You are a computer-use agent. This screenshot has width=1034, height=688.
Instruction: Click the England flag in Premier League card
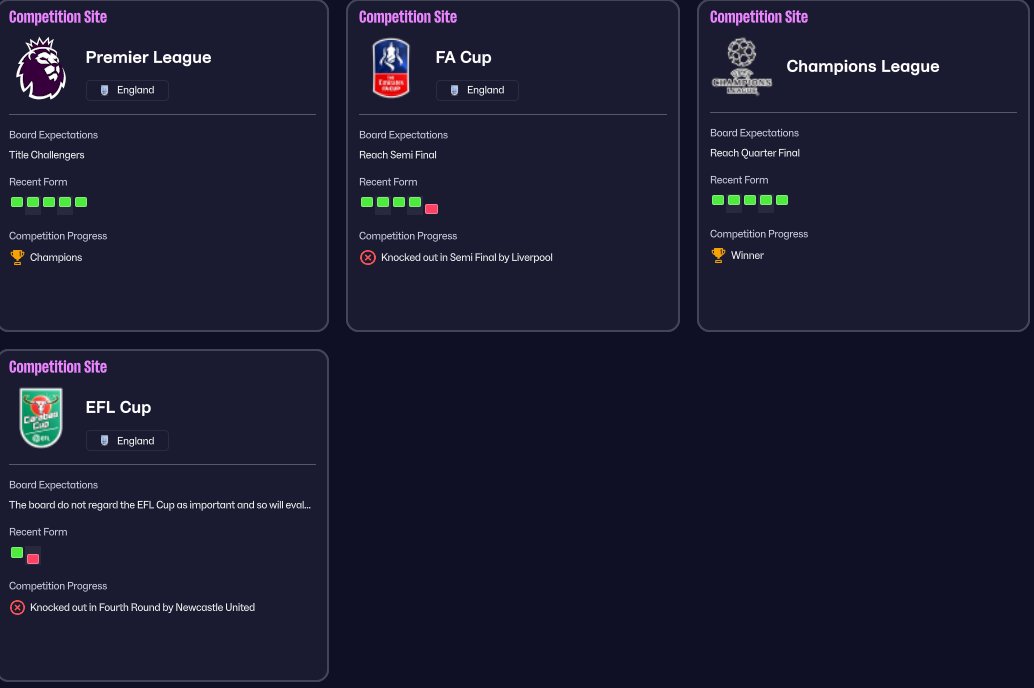point(104,90)
